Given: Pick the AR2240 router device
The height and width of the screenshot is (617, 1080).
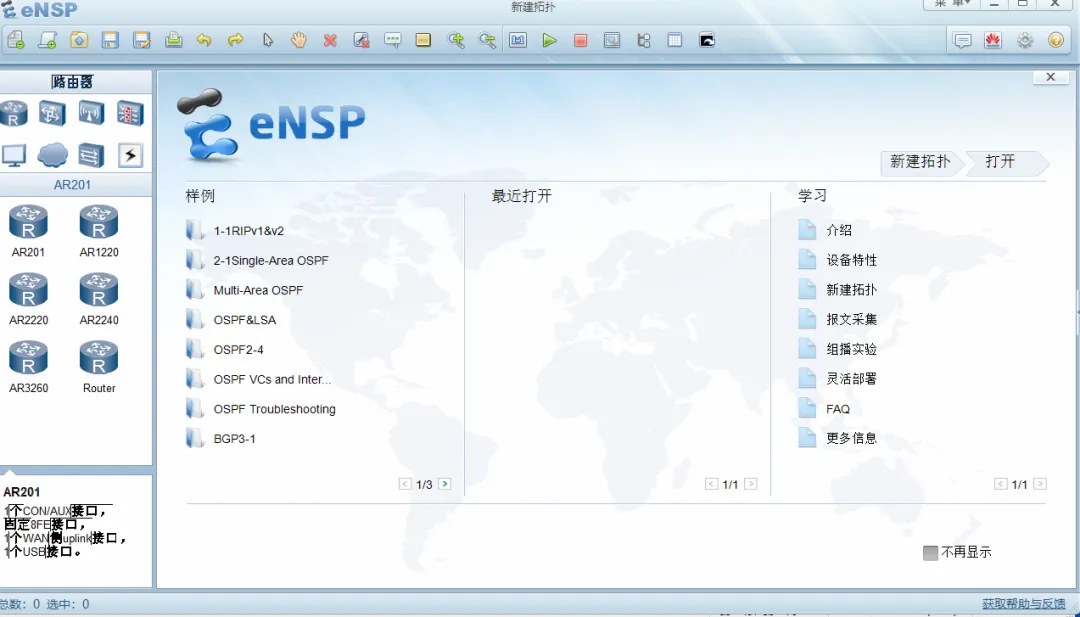Looking at the screenshot, I should (x=98, y=299).
